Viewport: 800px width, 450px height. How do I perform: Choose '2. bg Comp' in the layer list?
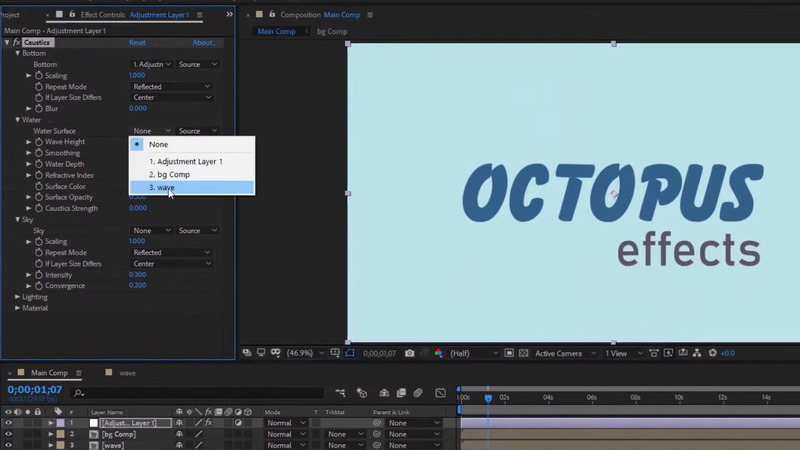coord(169,174)
